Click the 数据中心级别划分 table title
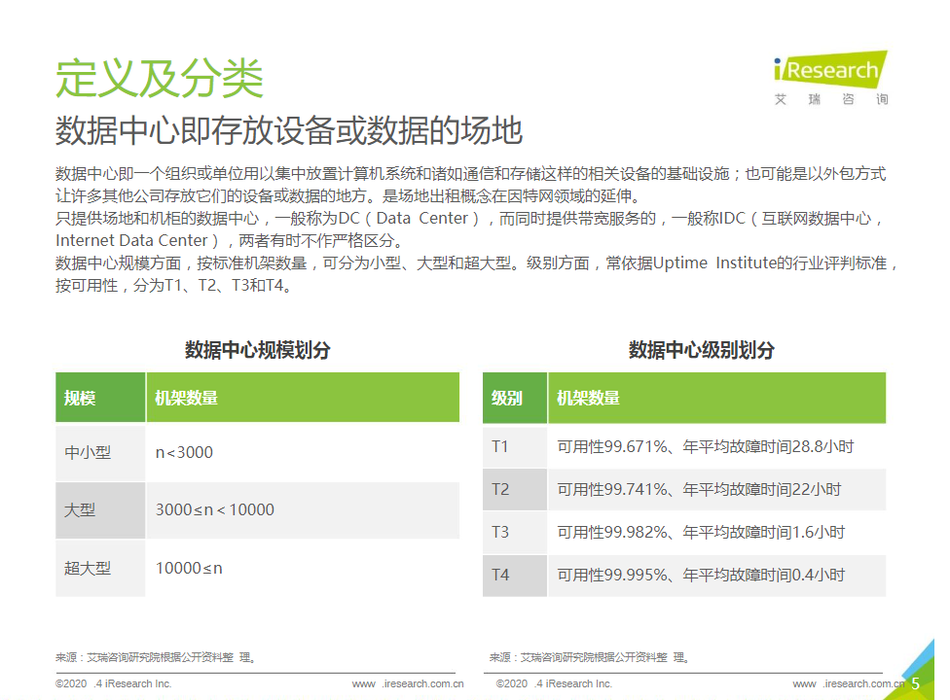 pyautogui.click(x=701, y=350)
